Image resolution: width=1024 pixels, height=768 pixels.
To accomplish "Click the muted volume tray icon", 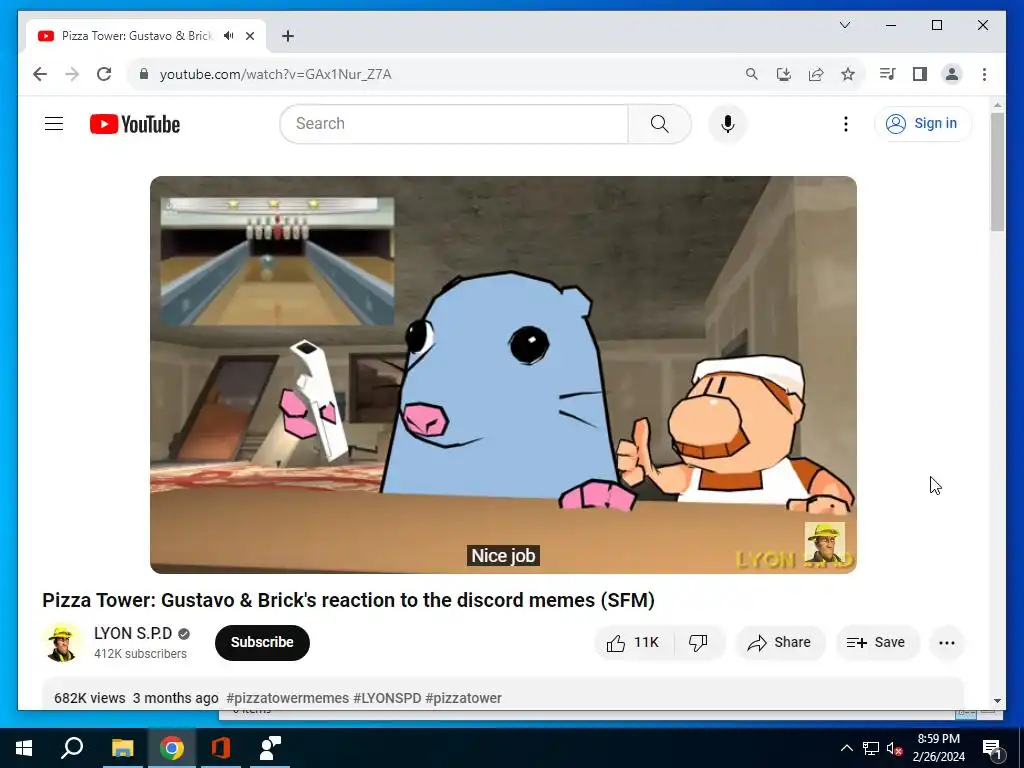I will coord(894,748).
